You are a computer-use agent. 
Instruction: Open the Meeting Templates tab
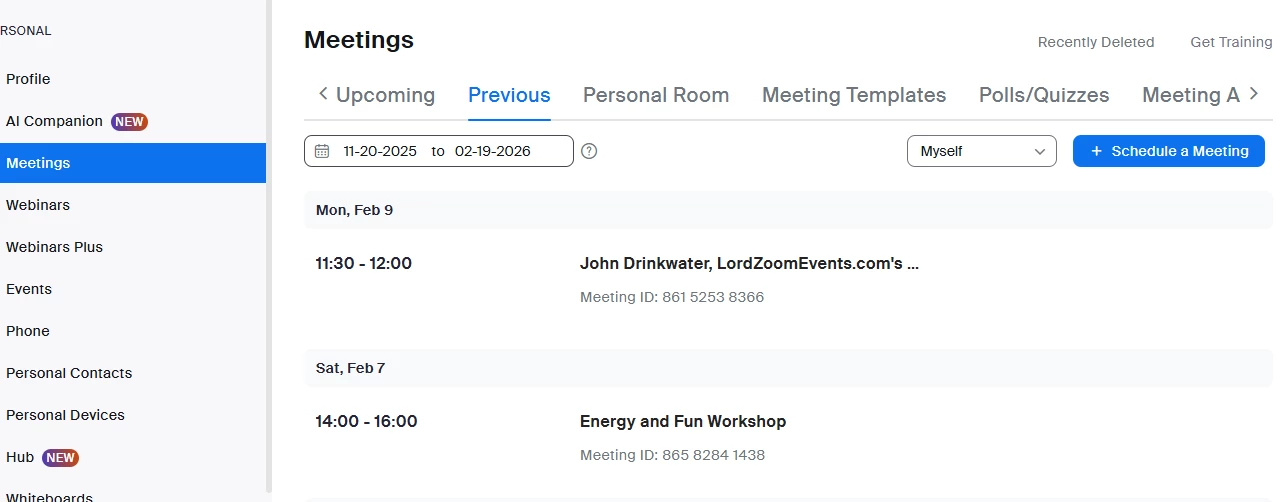pos(853,95)
